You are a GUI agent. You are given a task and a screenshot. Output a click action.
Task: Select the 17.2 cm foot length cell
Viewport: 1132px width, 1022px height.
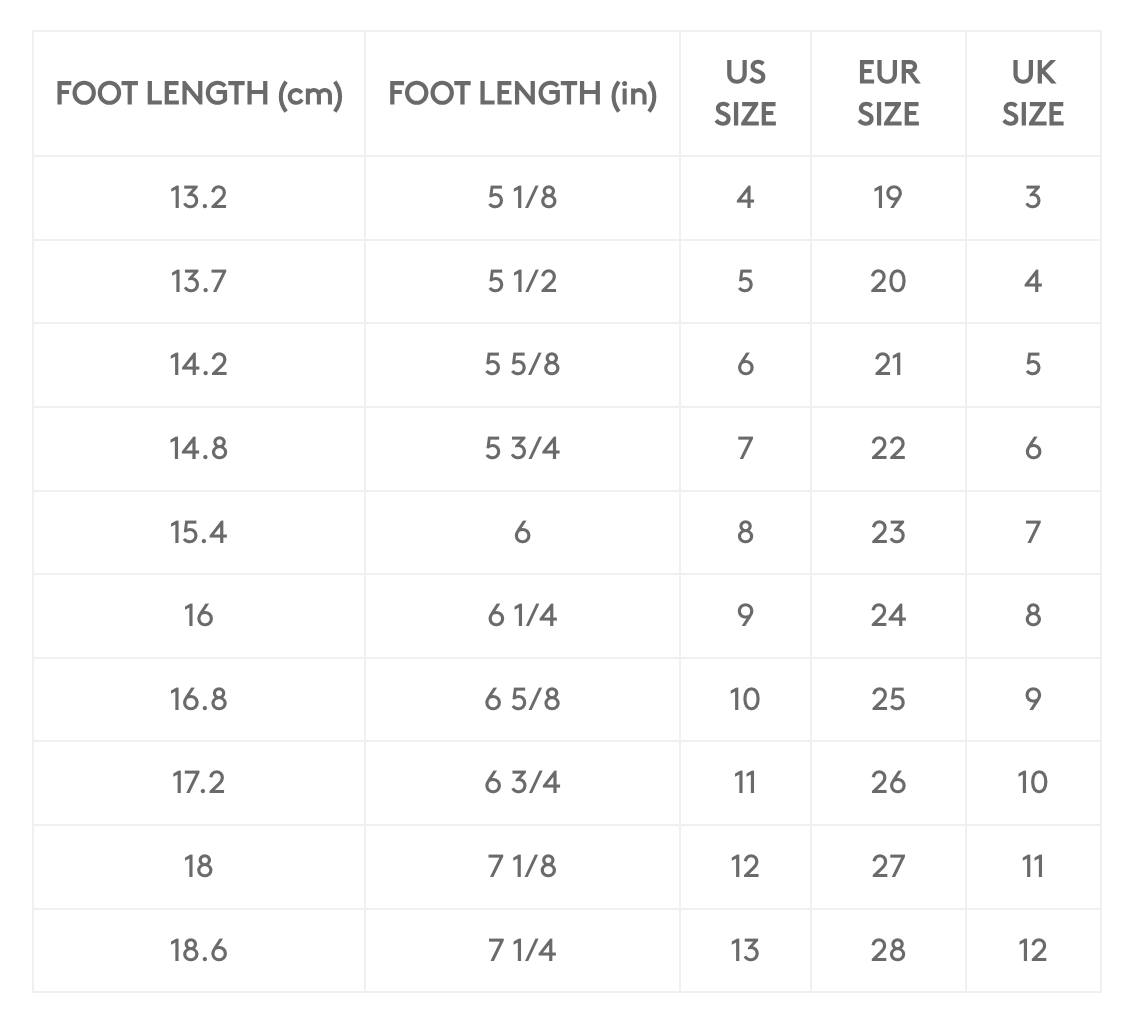pos(199,783)
